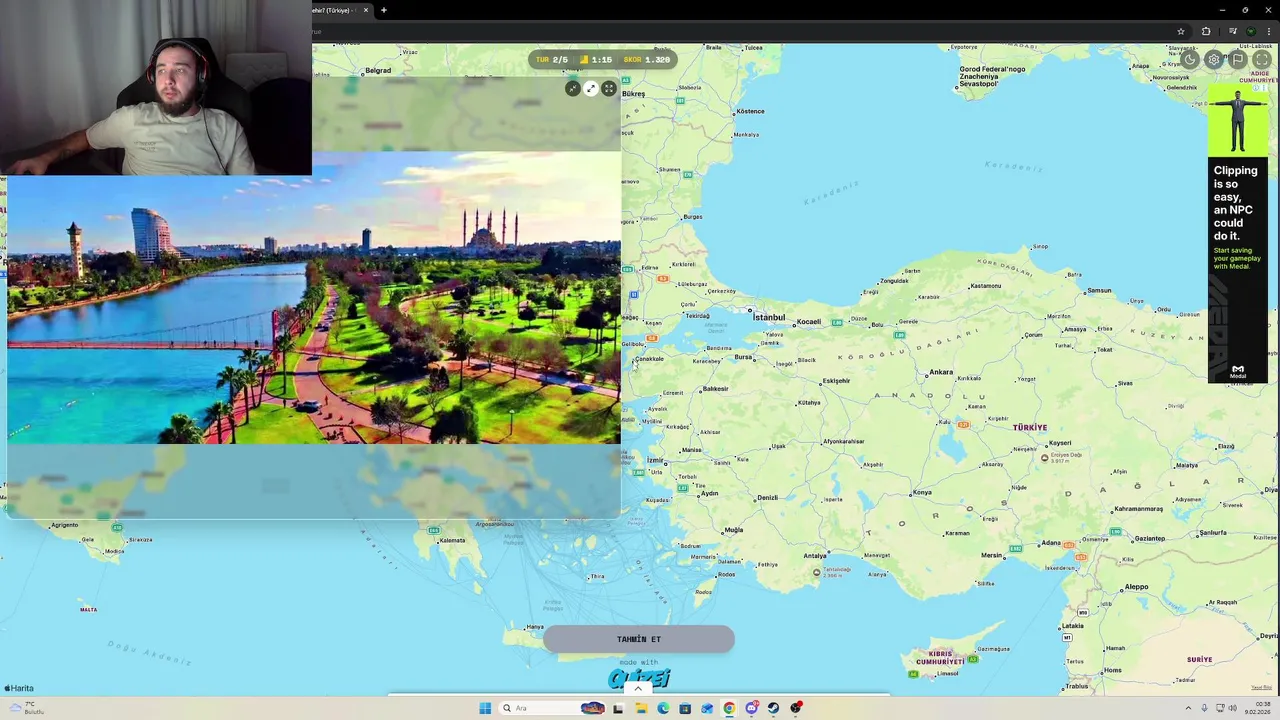The width and height of the screenshot is (1280, 720).
Task: Open the Chrome three-dot menu
Action: pos(1269,32)
